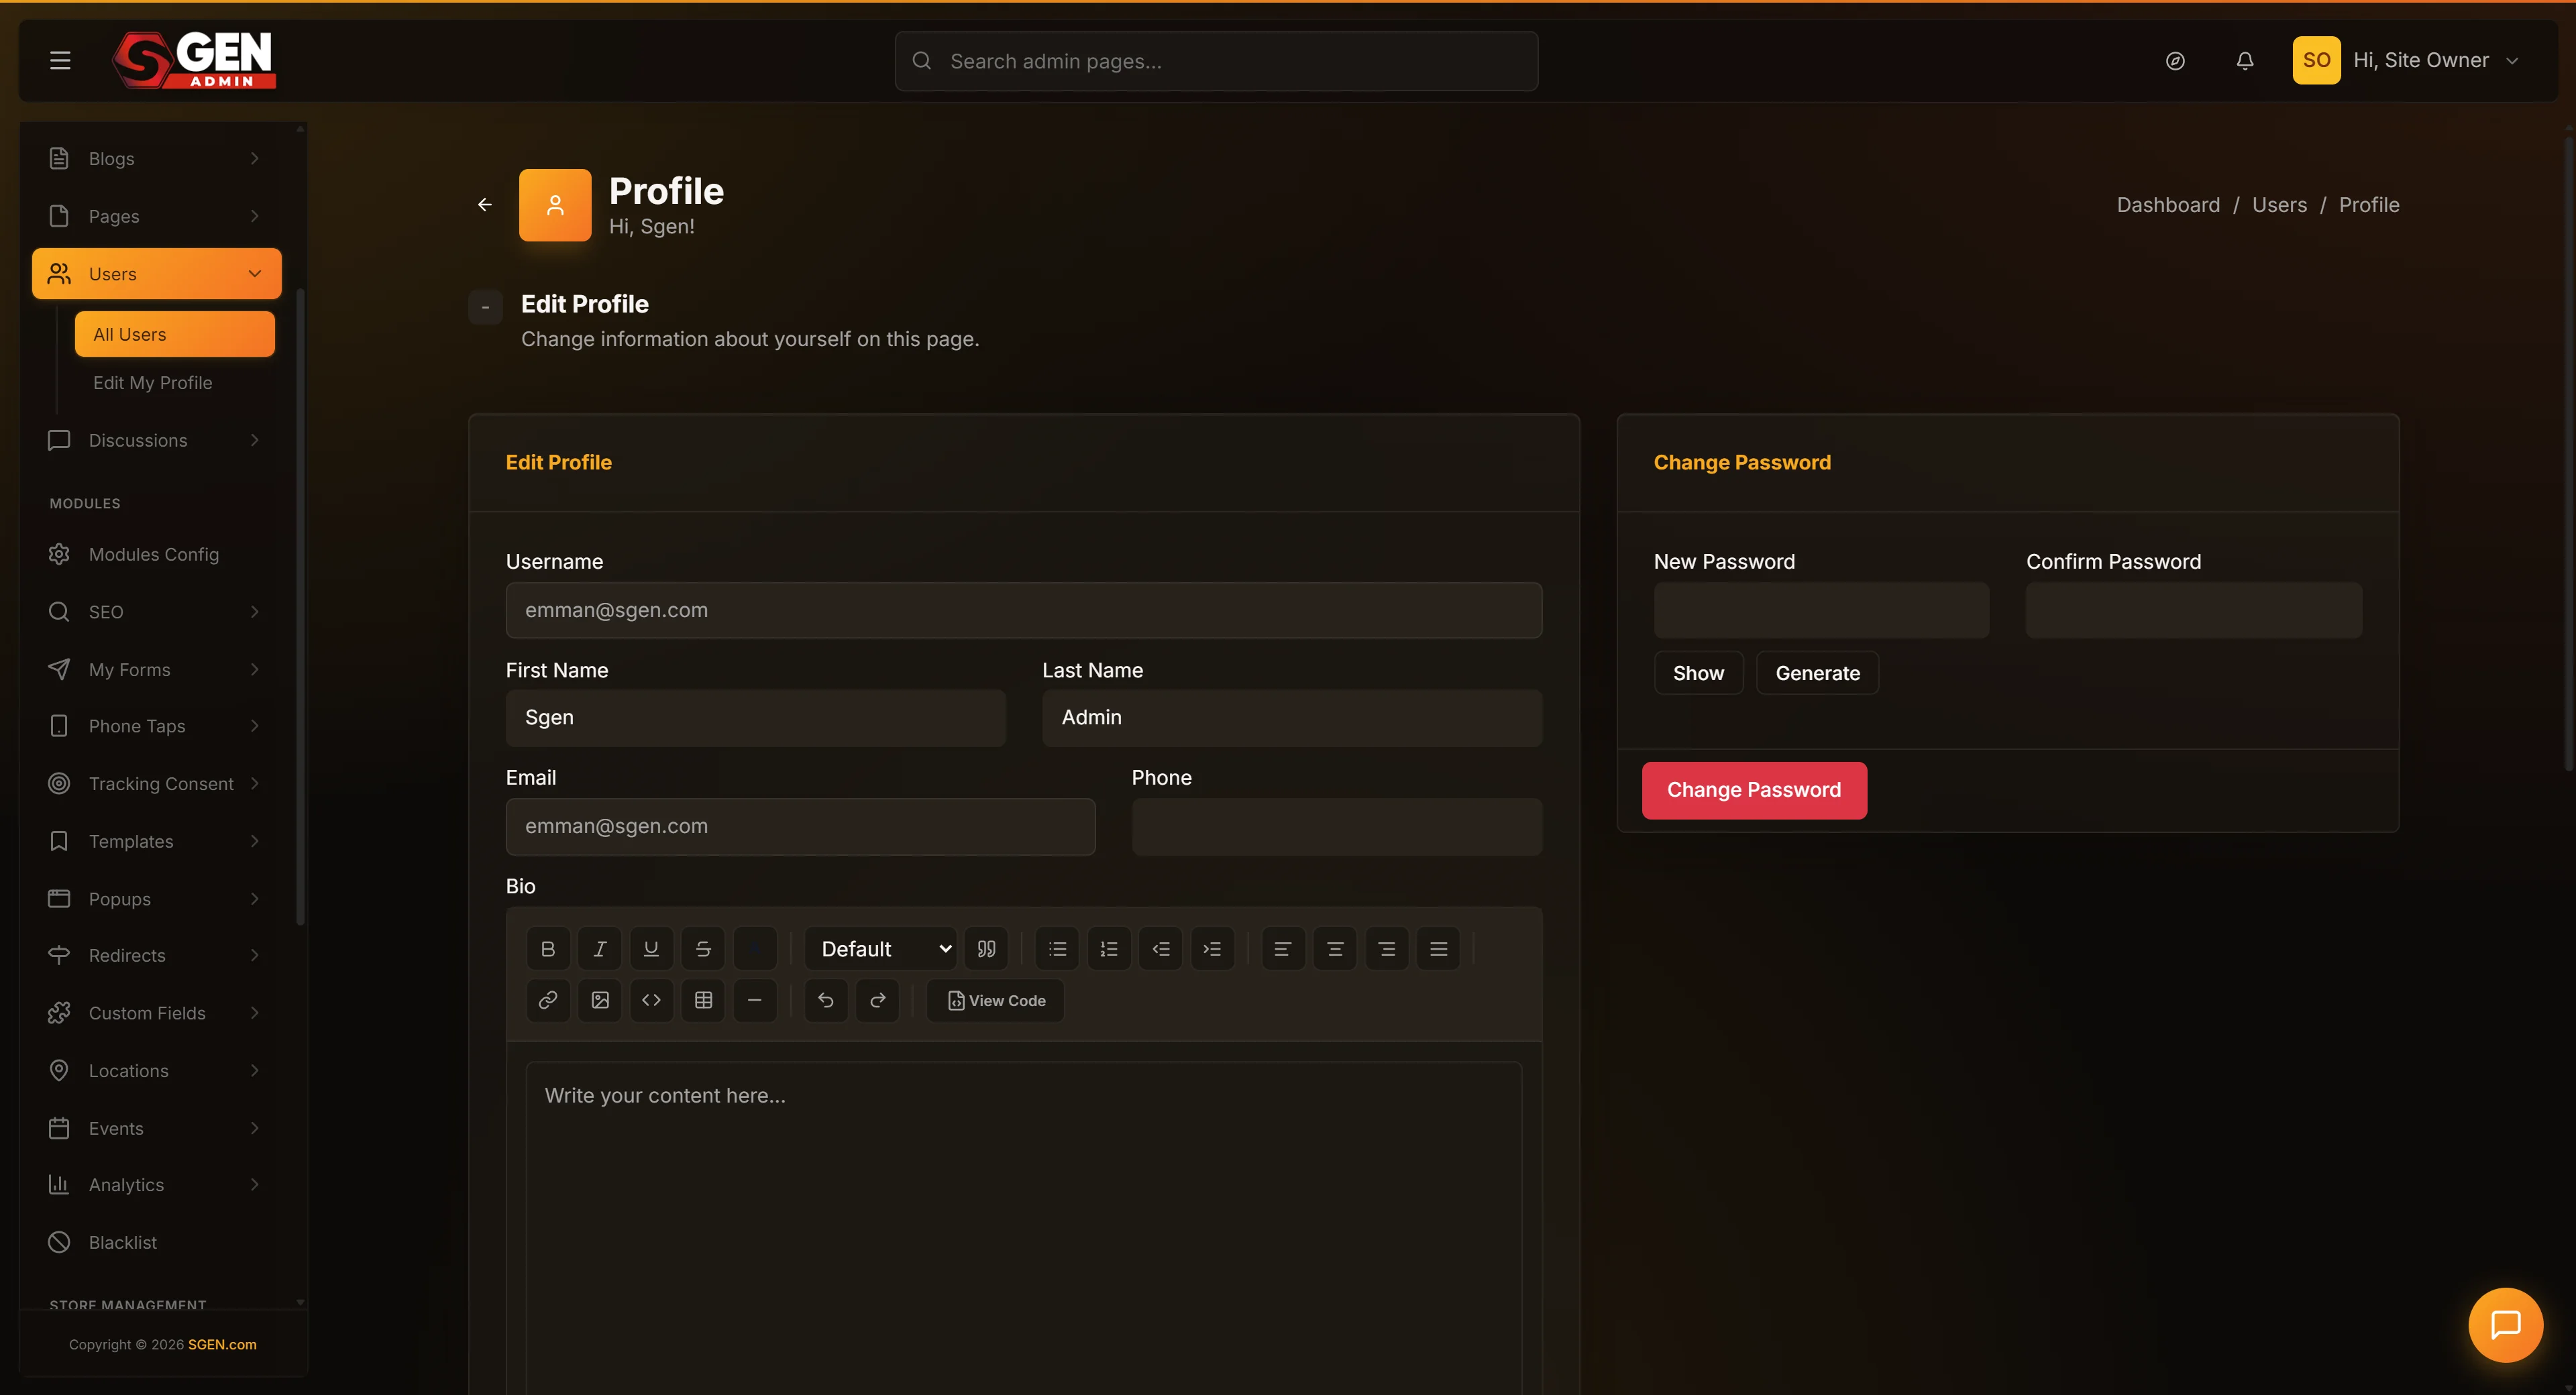Insert a blockquote in Bio editor
This screenshot has width=2576, height=1395.
[x=986, y=949]
